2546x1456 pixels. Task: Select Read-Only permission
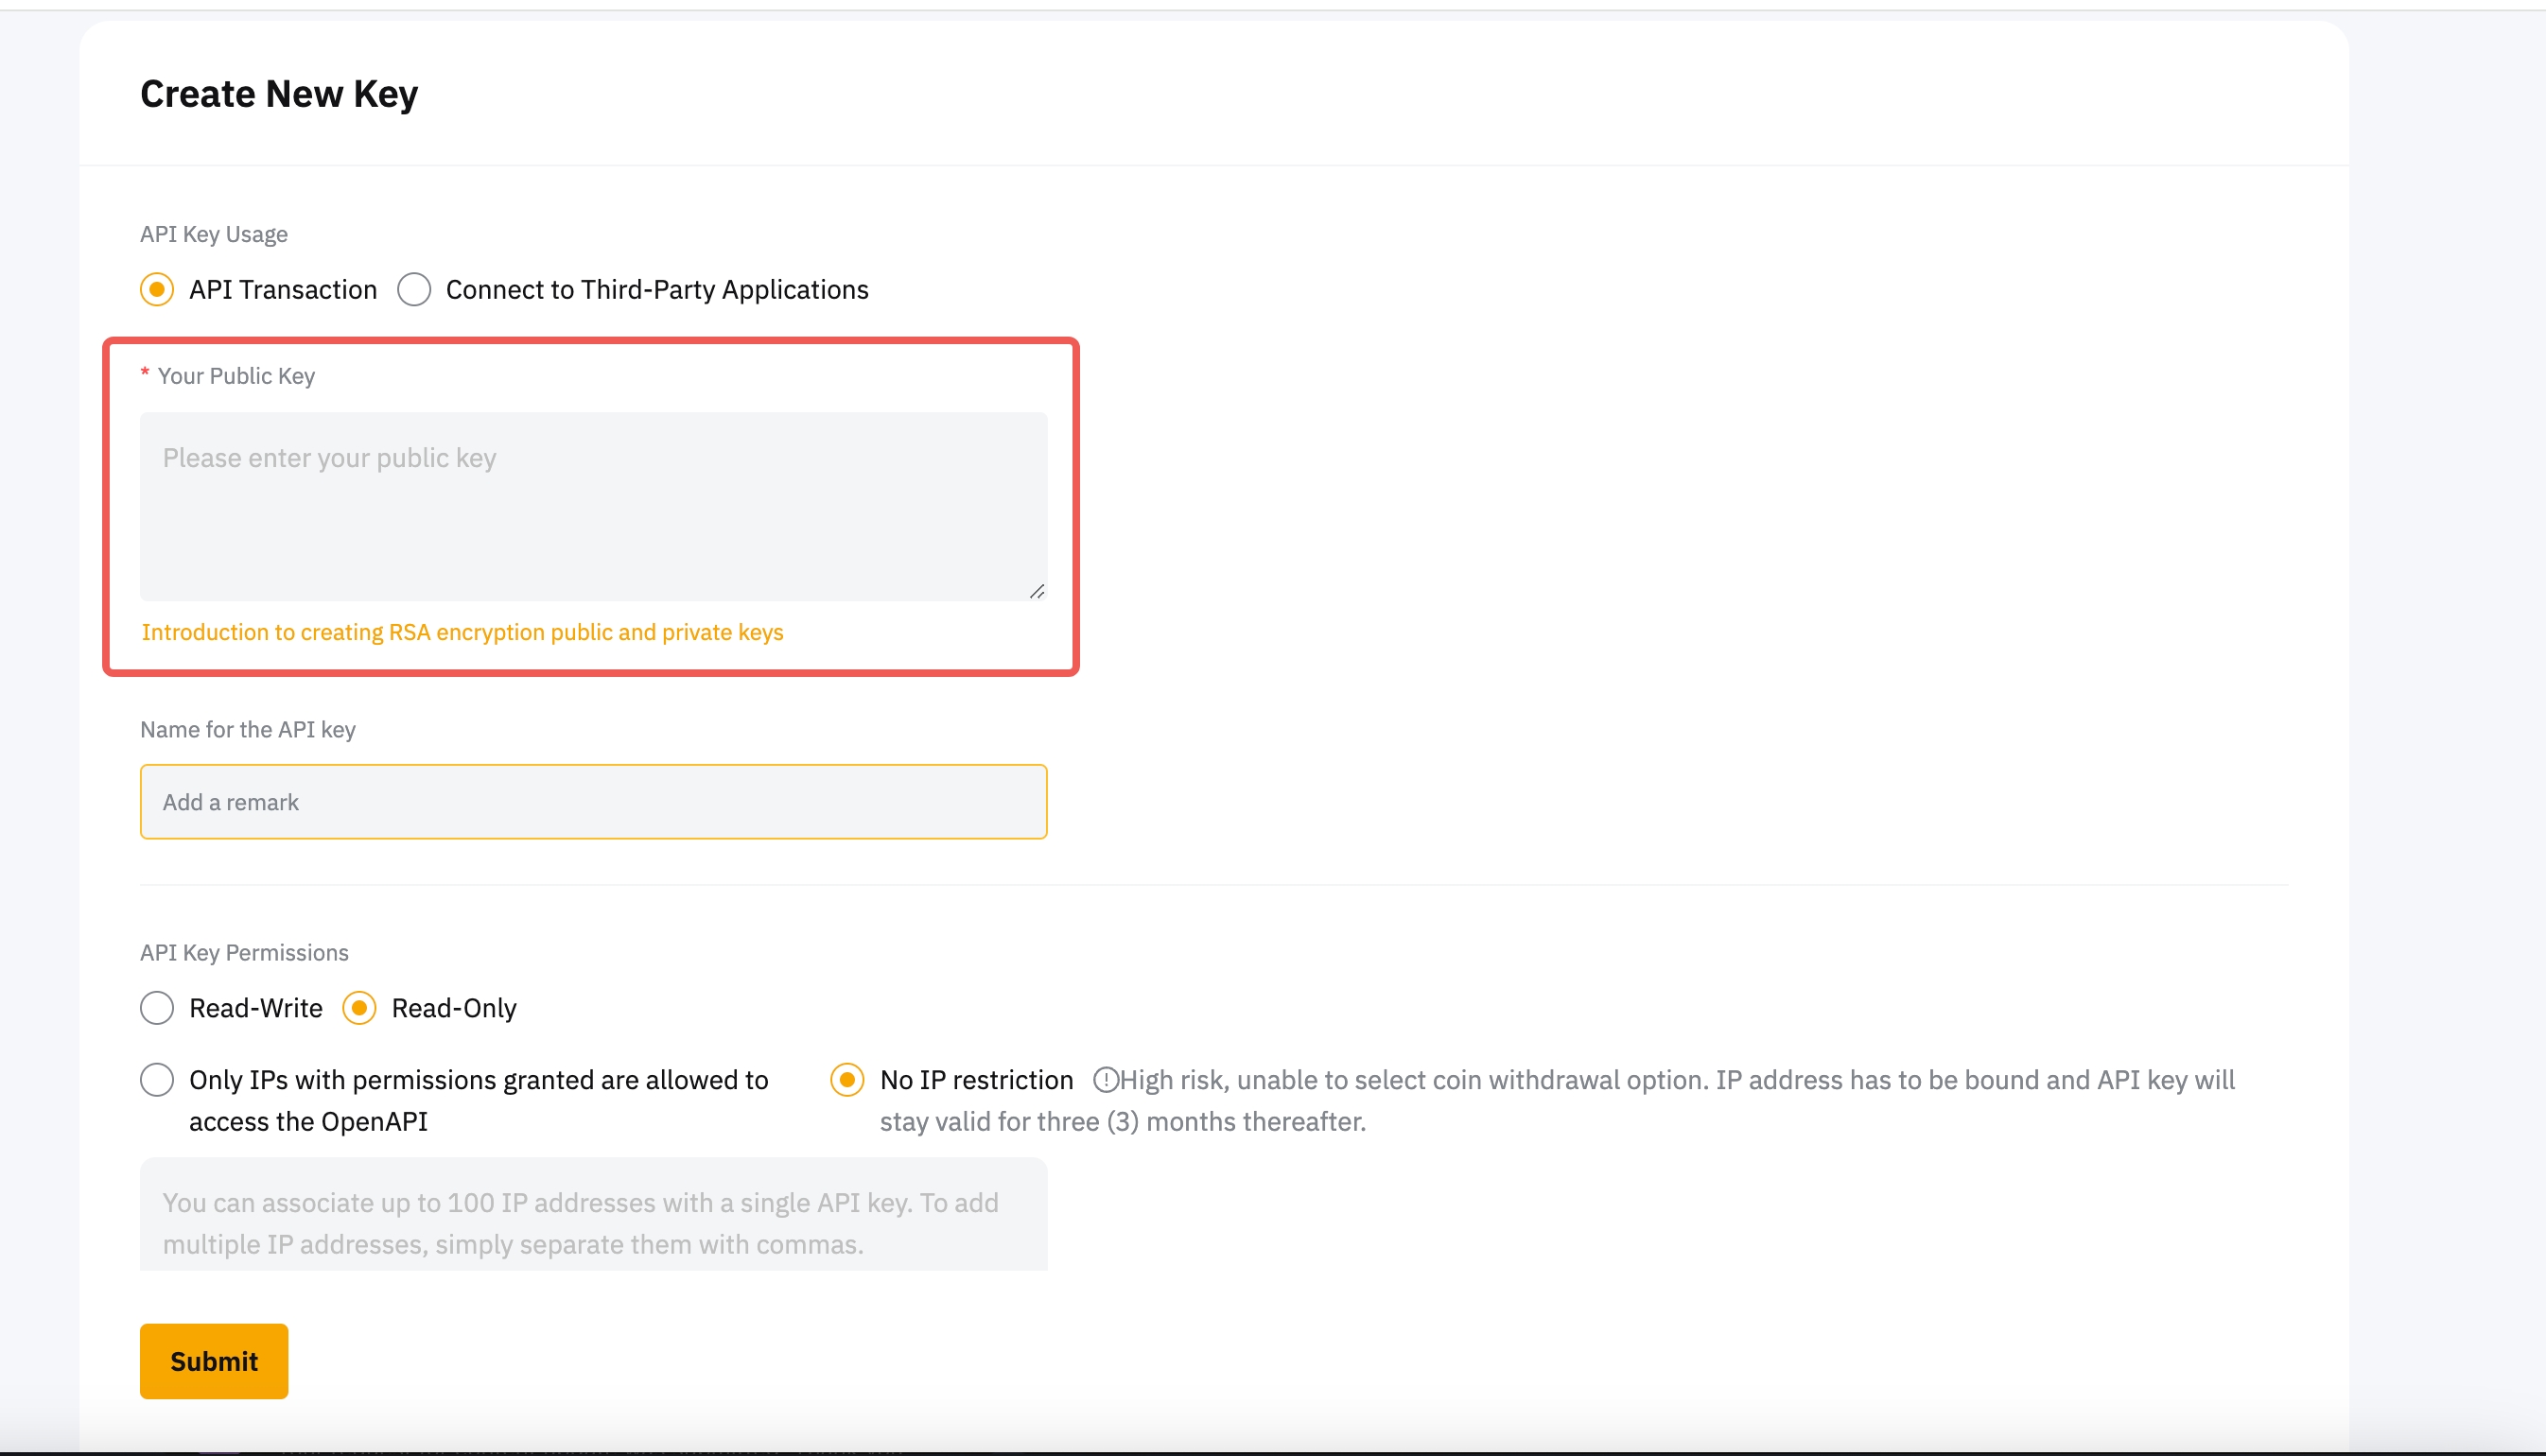click(x=359, y=1008)
